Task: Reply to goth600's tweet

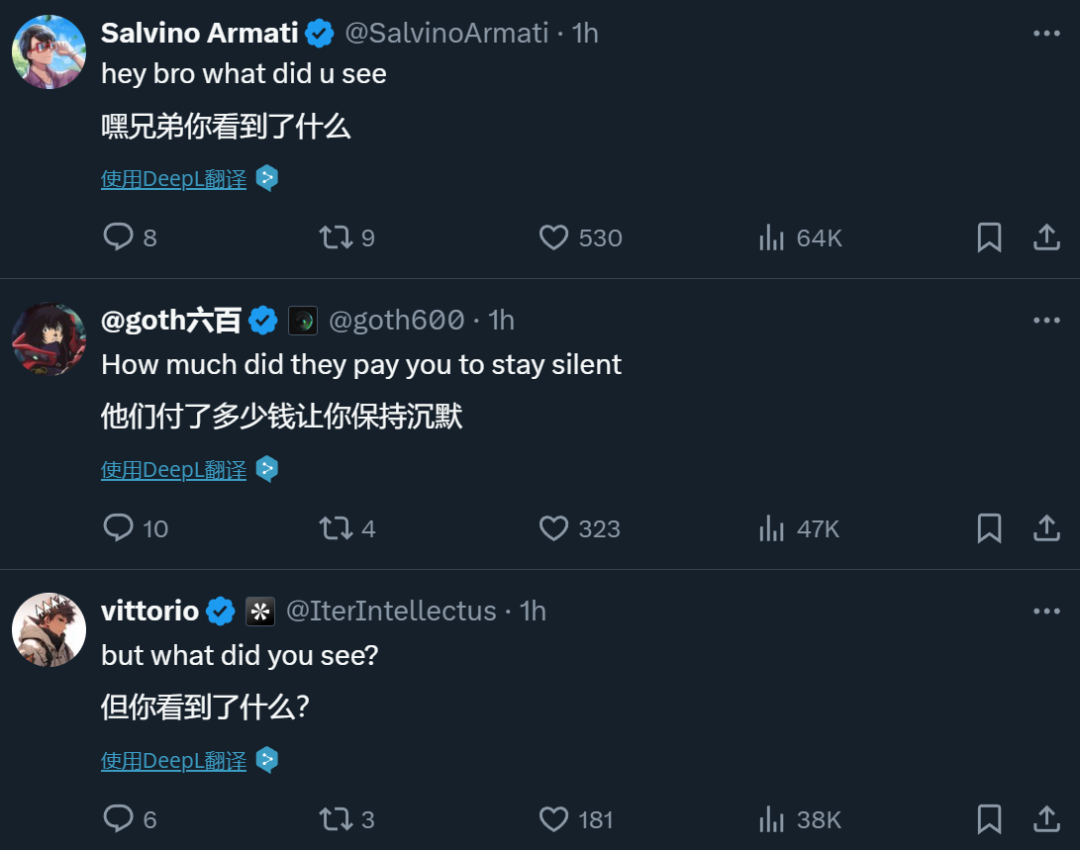Action: (119, 528)
